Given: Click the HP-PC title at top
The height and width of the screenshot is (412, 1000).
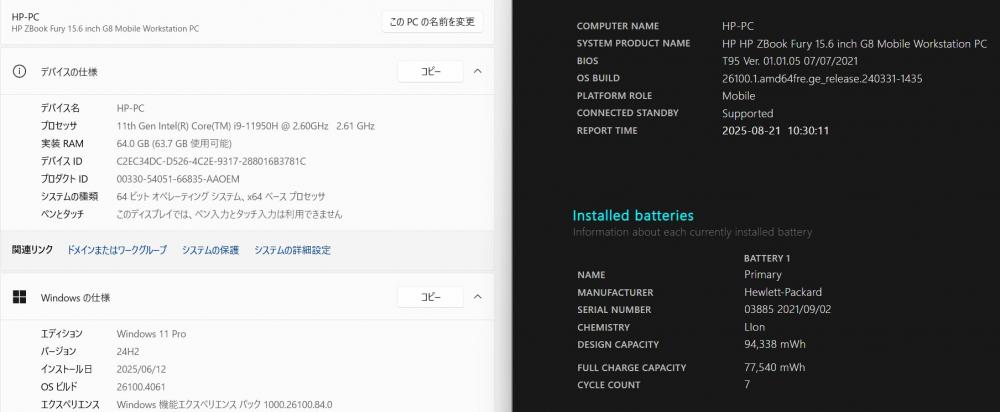Looking at the screenshot, I should point(26,17).
